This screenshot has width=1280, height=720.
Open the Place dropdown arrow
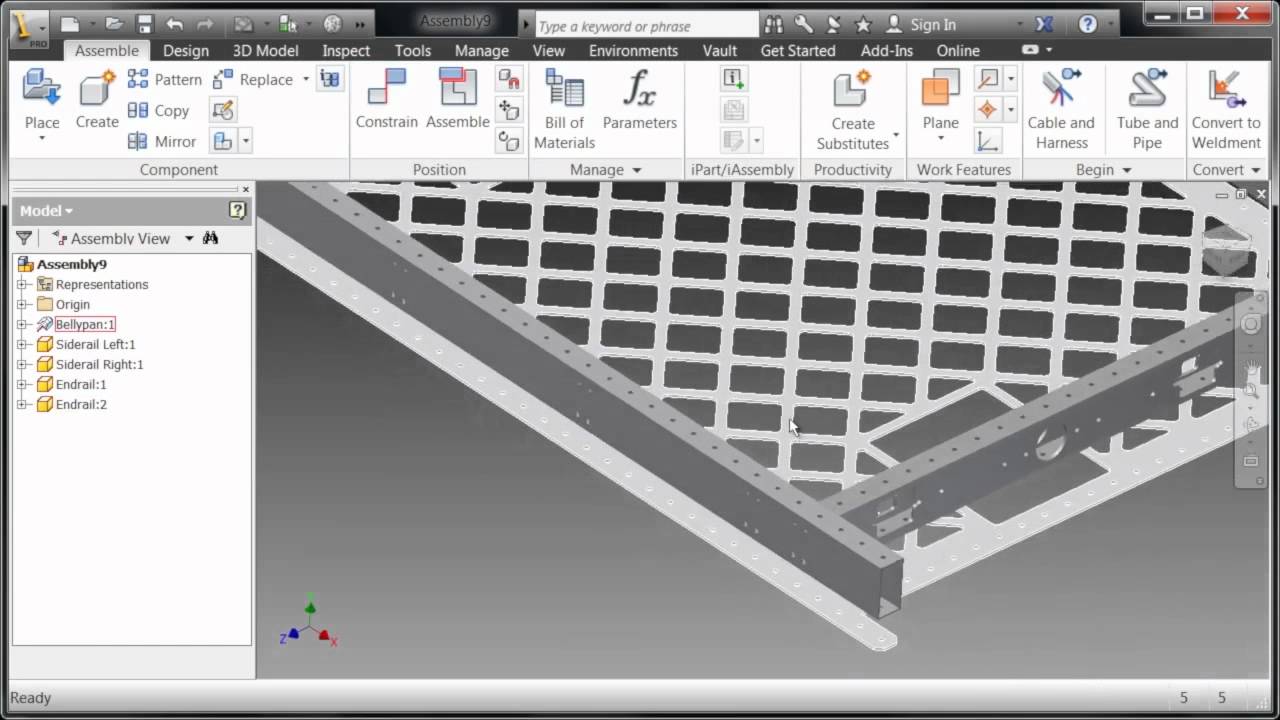pos(42,139)
